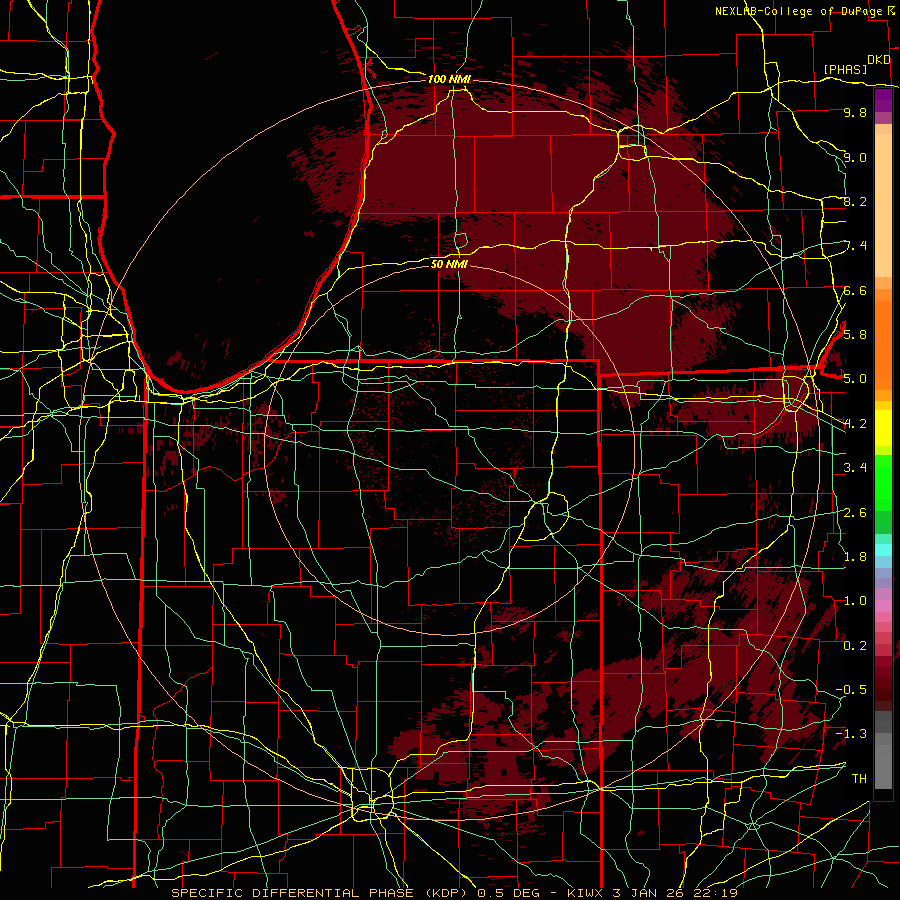Click the 9.8 value on the color scale

coord(855,112)
